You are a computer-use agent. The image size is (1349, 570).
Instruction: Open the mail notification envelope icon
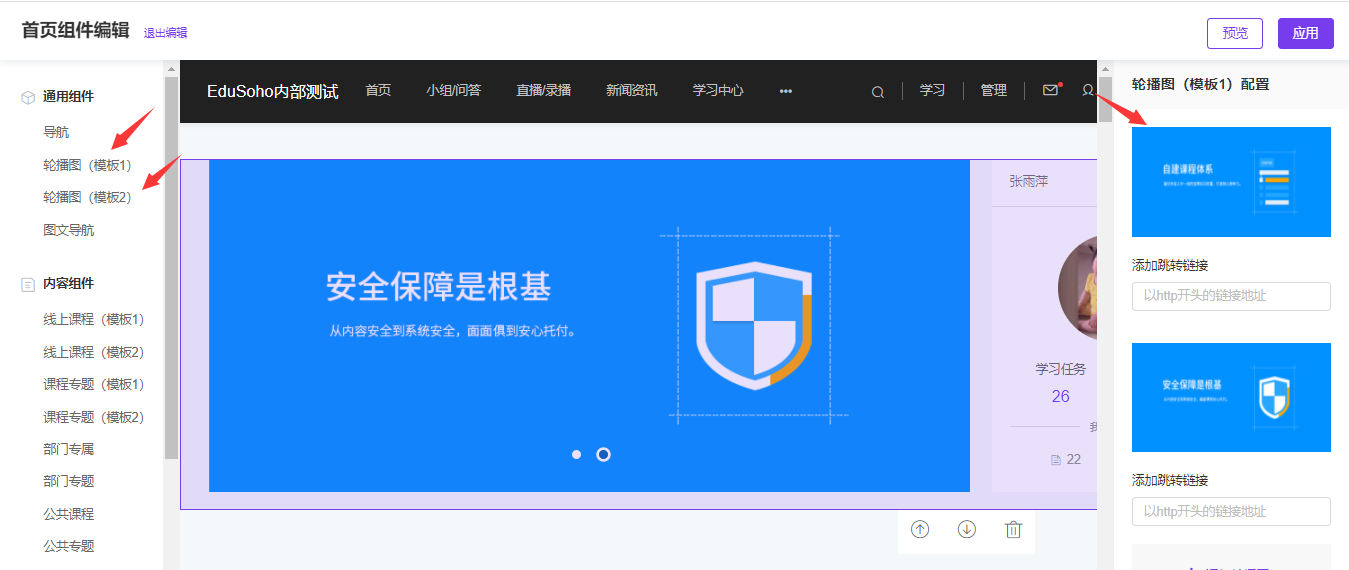point(1050,90)
